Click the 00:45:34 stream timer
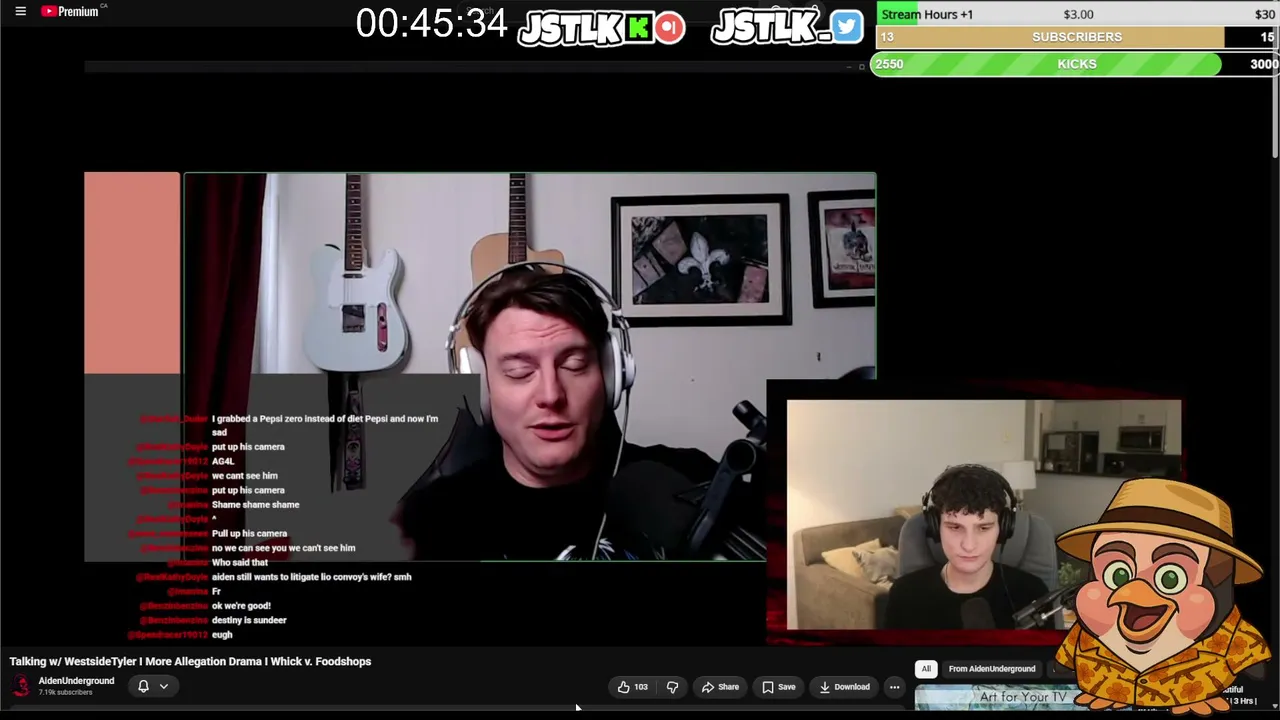Screen dimensions: 1280x720 point(431,24)
